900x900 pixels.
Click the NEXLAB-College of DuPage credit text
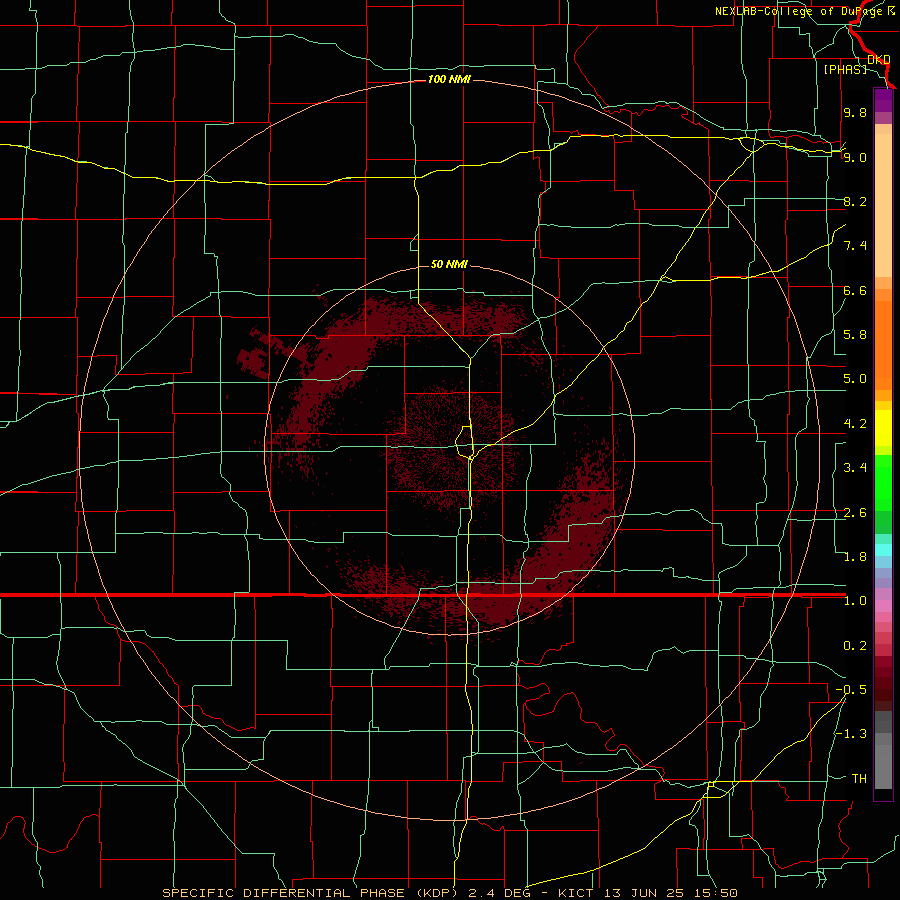[800, 11]
